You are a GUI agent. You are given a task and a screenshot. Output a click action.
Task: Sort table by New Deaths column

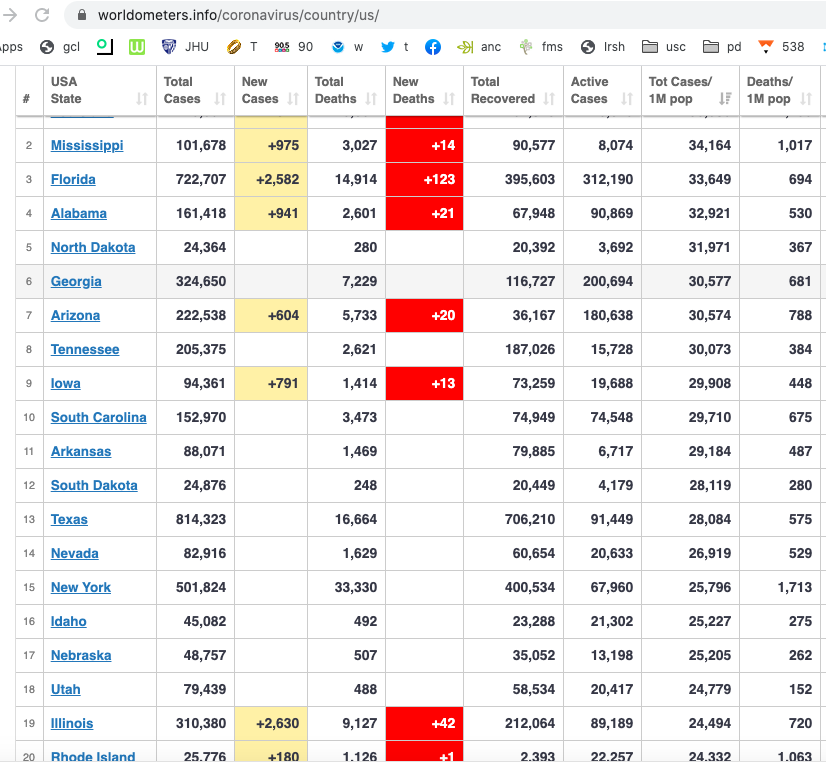tap(449, 98)
